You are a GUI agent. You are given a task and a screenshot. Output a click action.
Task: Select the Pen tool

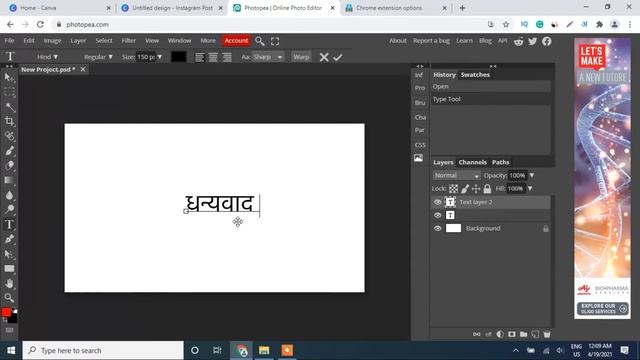coord(9,239)
